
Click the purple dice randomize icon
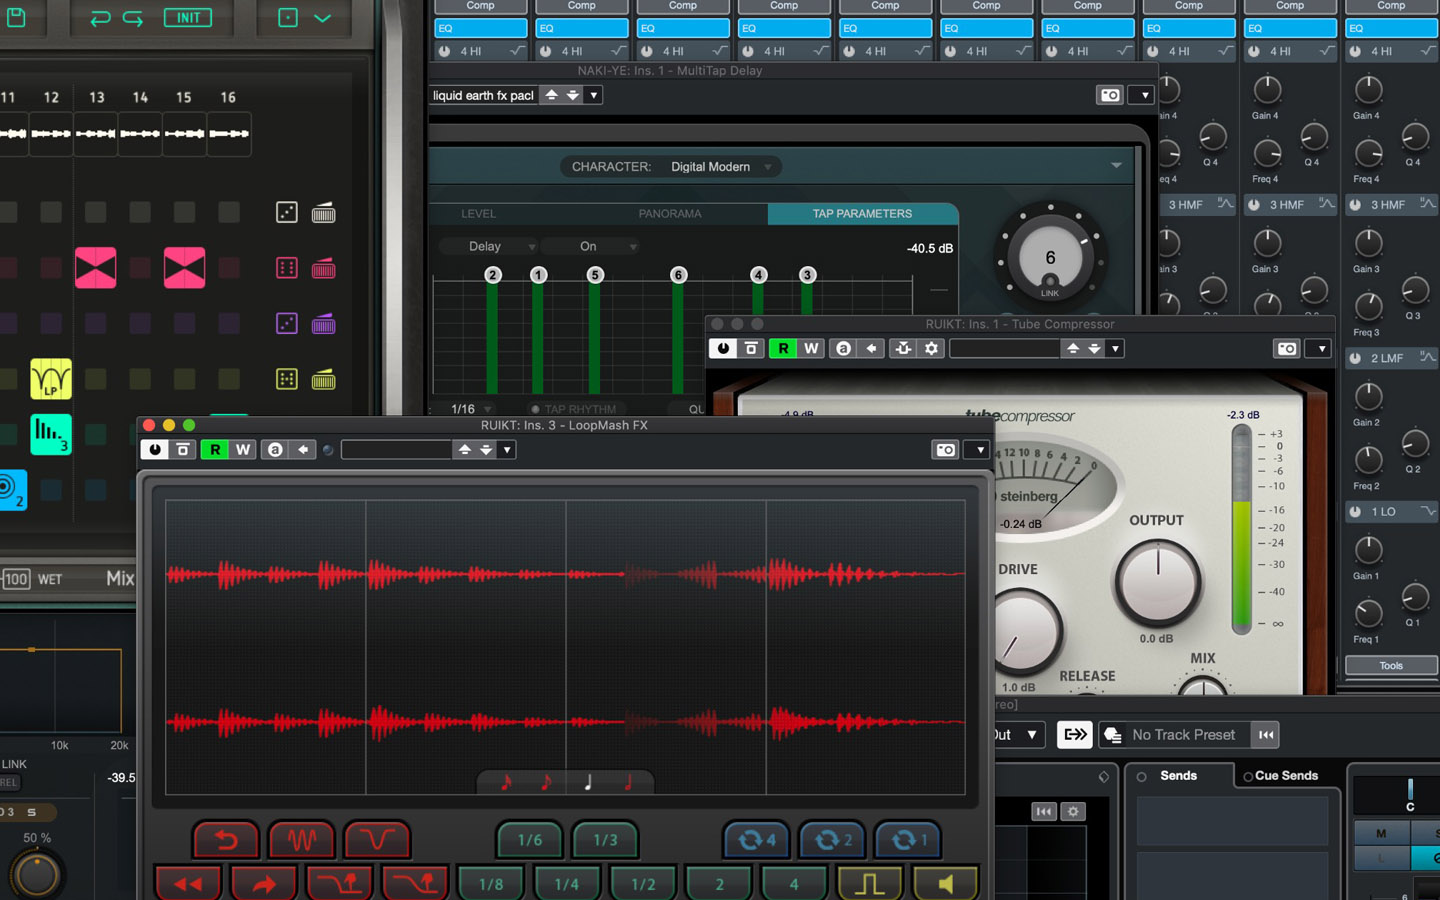click(287, 324)
